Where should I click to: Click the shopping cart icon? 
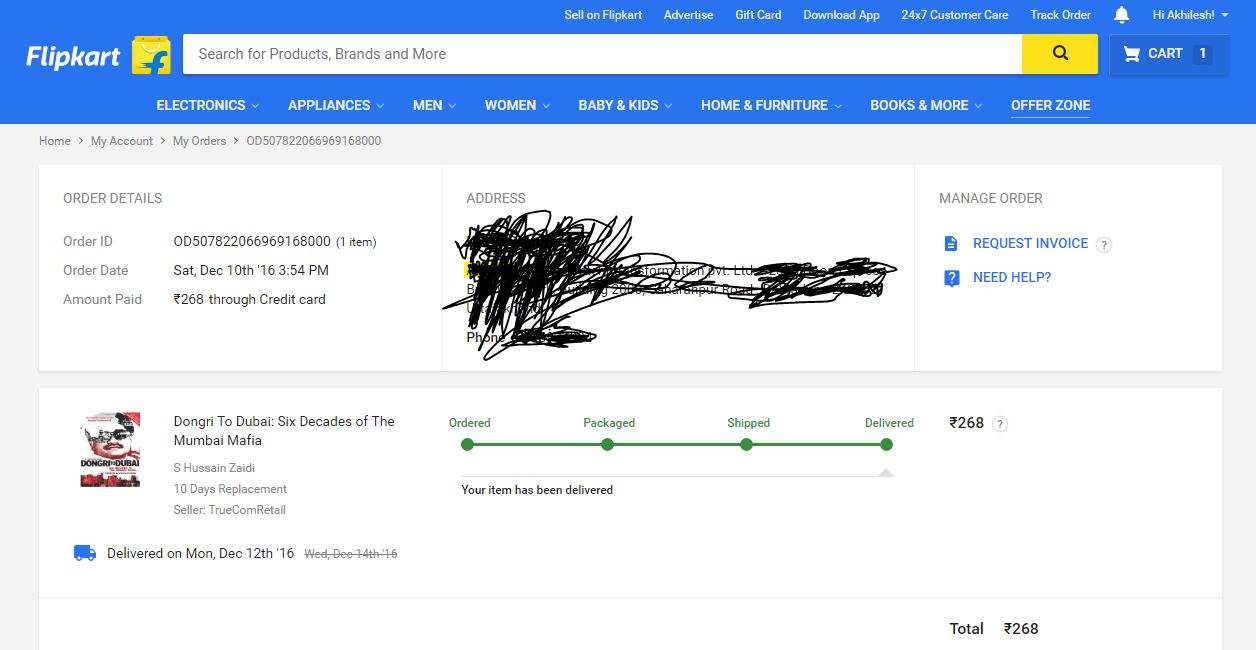1132,54
